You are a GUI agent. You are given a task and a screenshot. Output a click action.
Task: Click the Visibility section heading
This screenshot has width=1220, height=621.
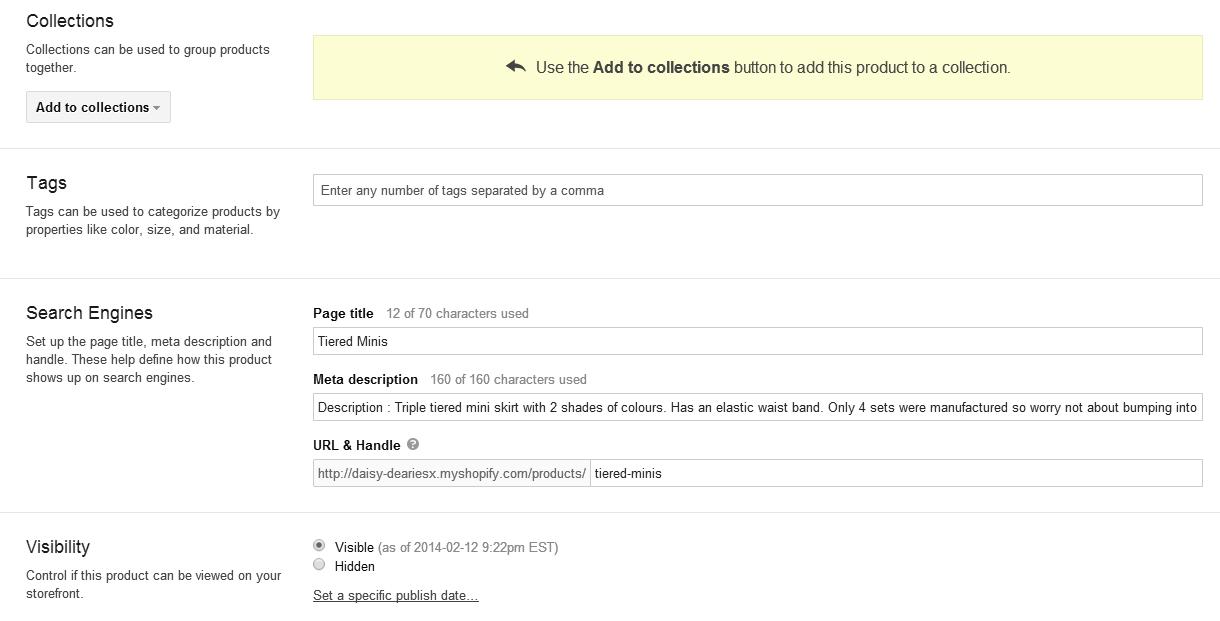click(58, 547)
